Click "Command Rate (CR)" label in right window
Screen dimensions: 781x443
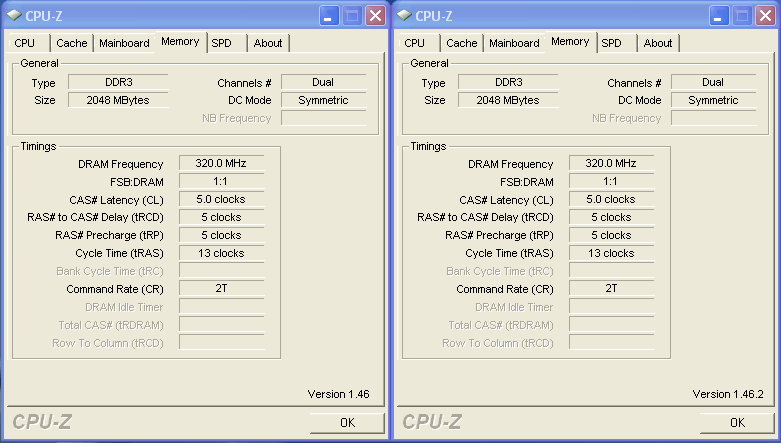(x=505, y=289)
